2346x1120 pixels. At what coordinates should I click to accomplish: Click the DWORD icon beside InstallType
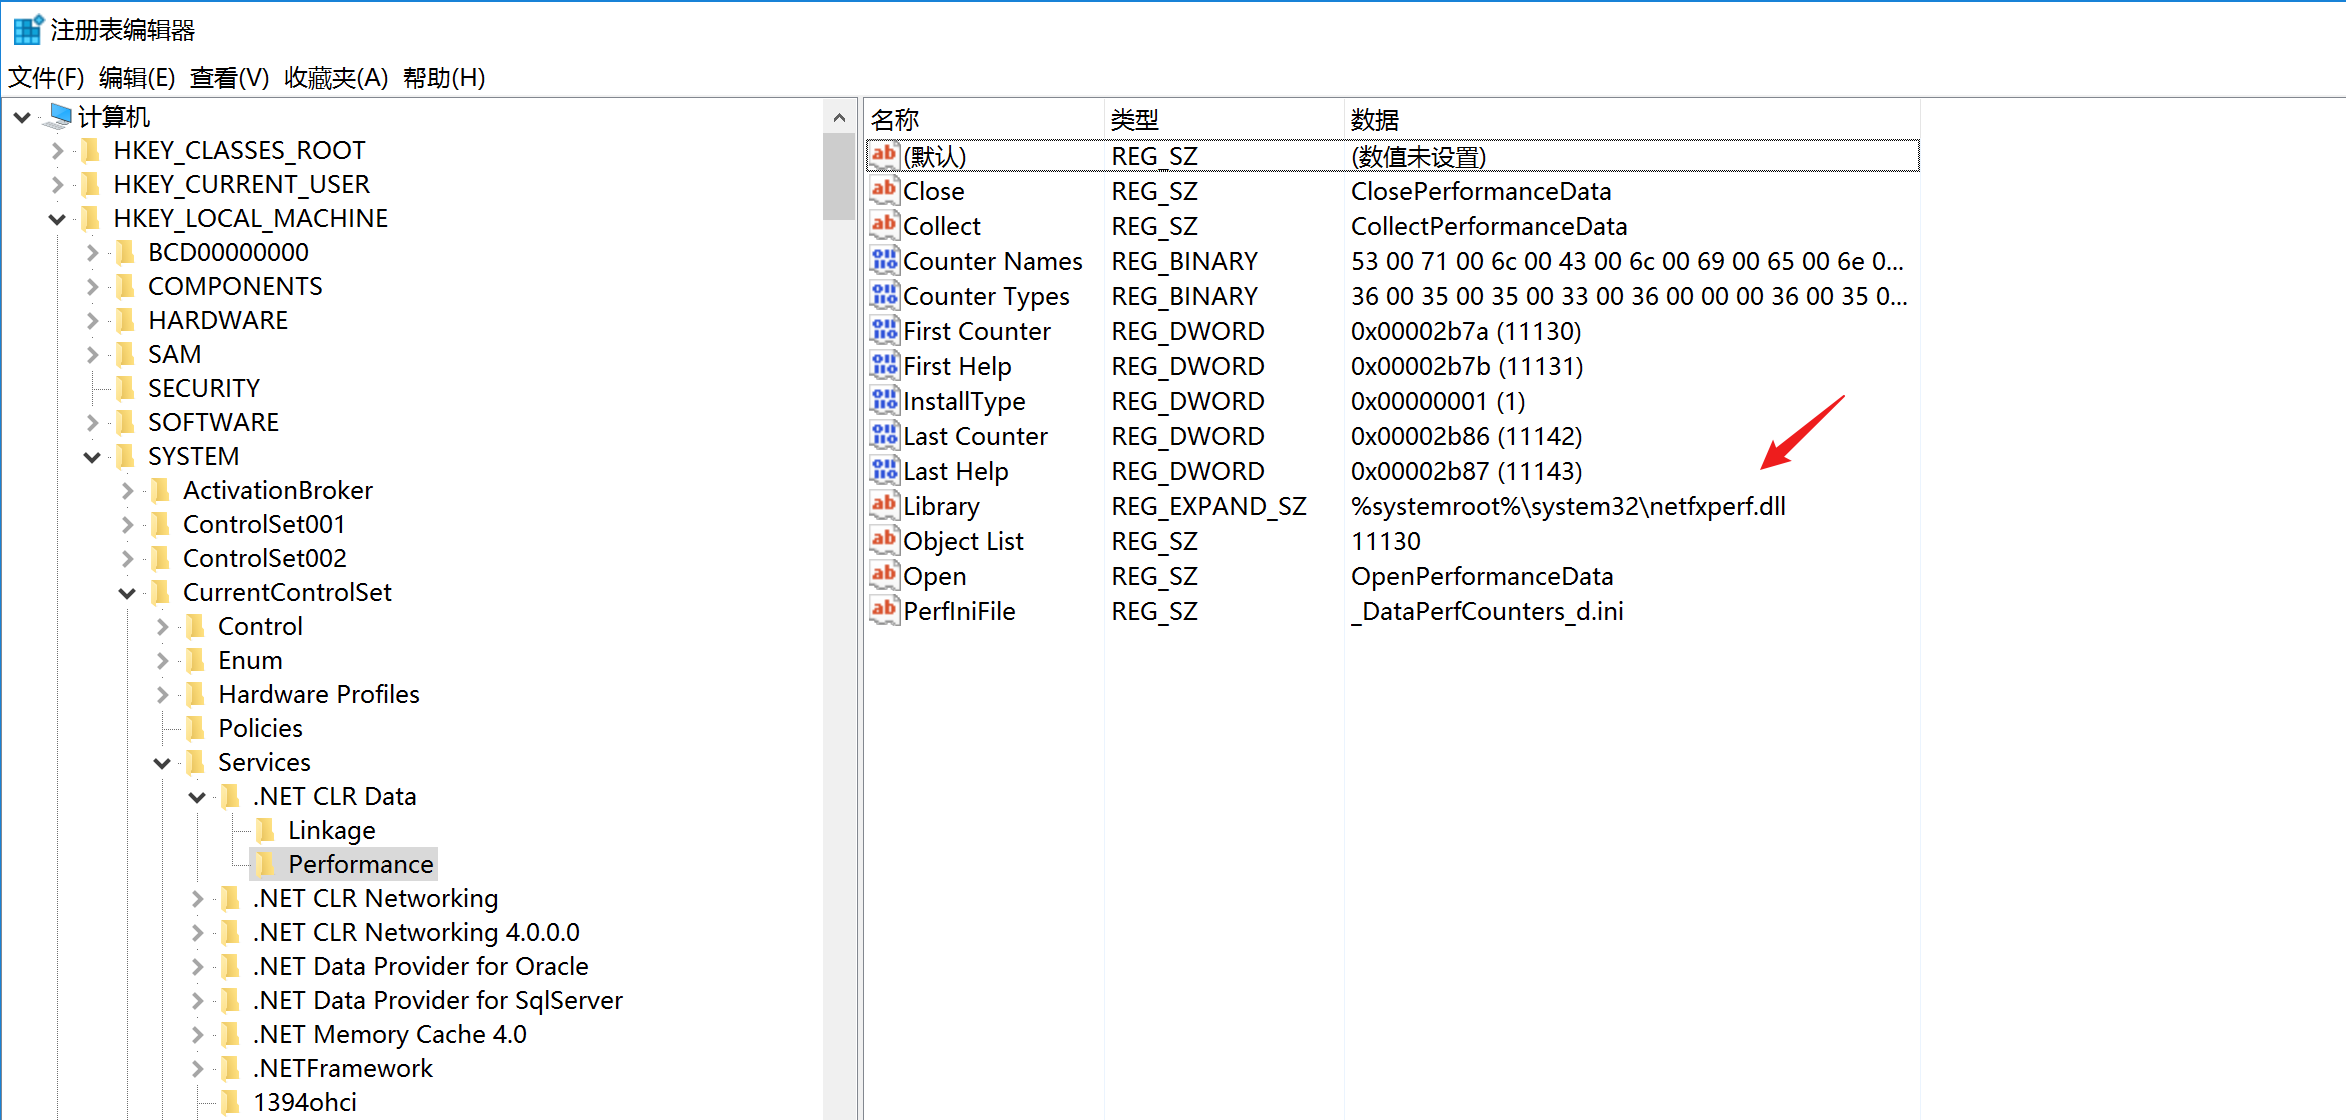coord(884,401)
